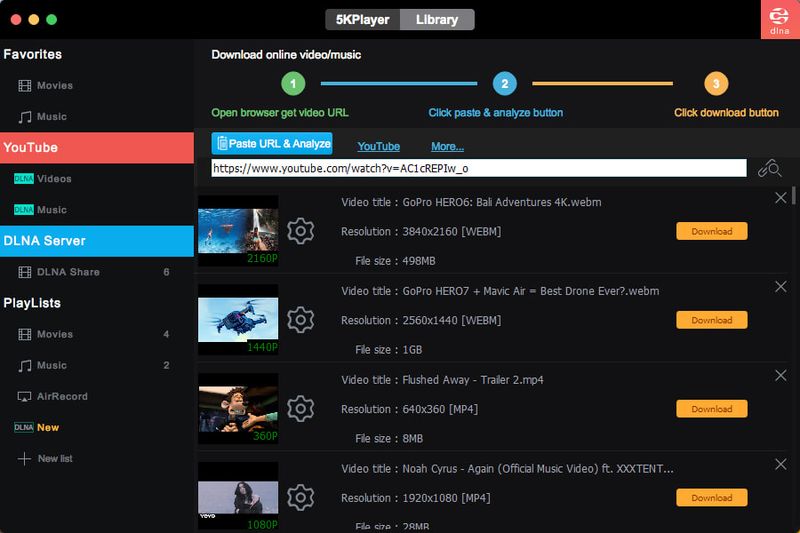
Task: Open PlayLists header in sidebar
Action: [x=32, y=303]
